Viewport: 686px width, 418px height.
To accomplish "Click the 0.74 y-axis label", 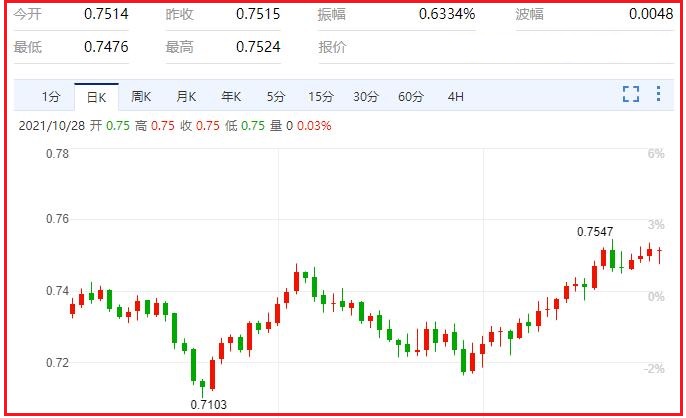I will coord(57,291).
